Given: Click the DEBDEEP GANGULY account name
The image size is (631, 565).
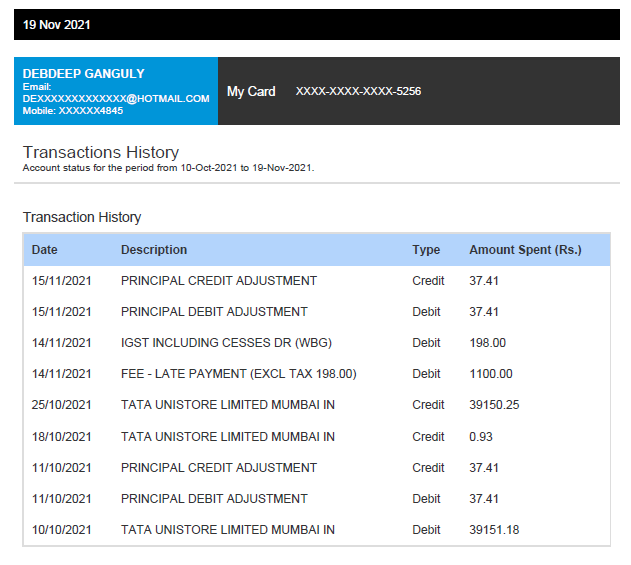Looking at the screenshot, I should click(x=83, y=74).
